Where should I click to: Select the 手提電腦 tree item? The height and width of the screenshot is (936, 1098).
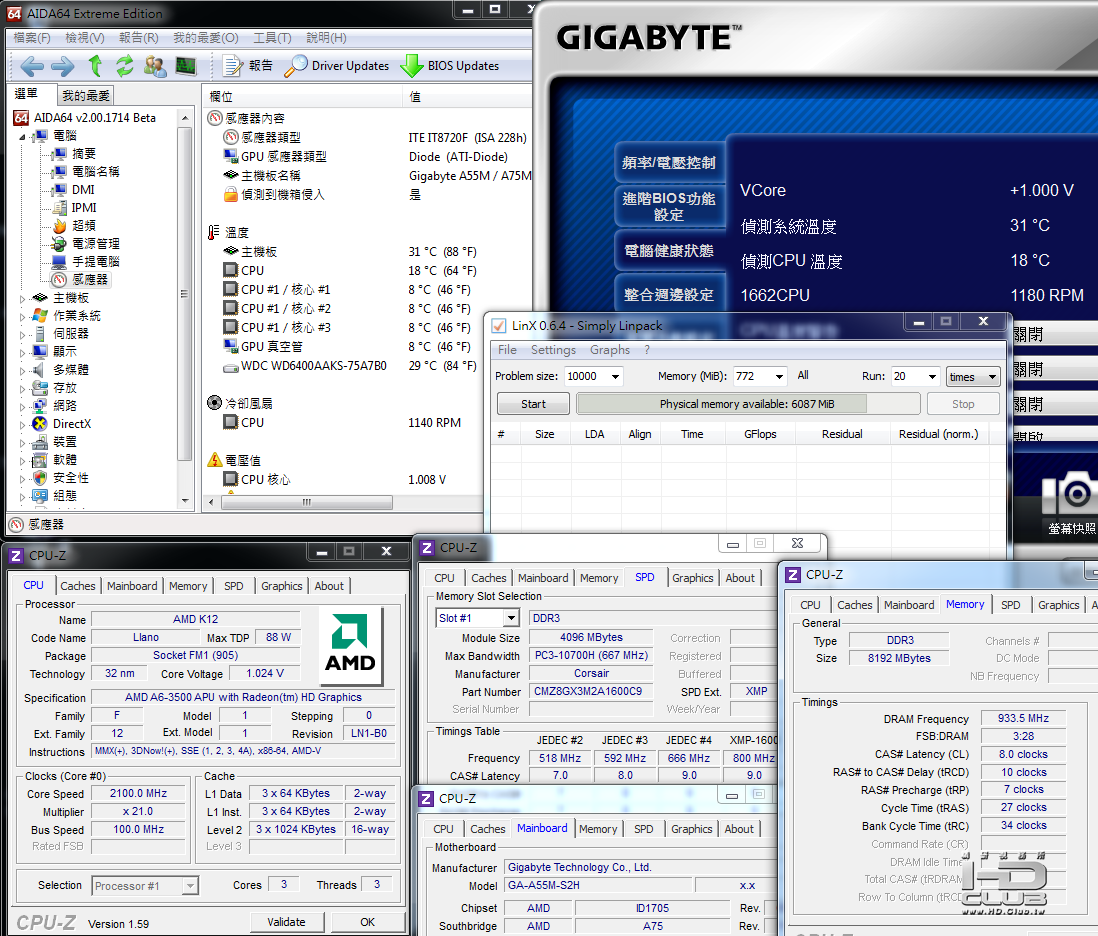coord(95,262)
